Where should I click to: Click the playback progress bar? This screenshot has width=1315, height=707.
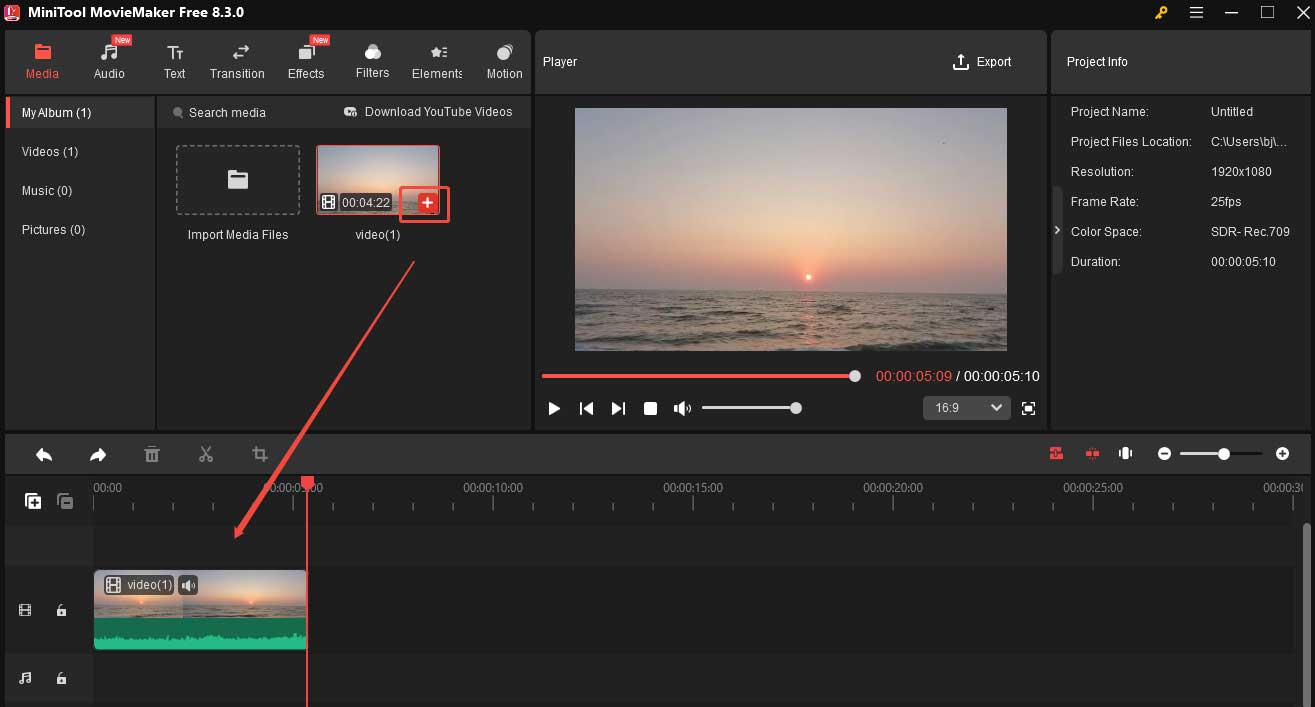[x=700, y=376]
